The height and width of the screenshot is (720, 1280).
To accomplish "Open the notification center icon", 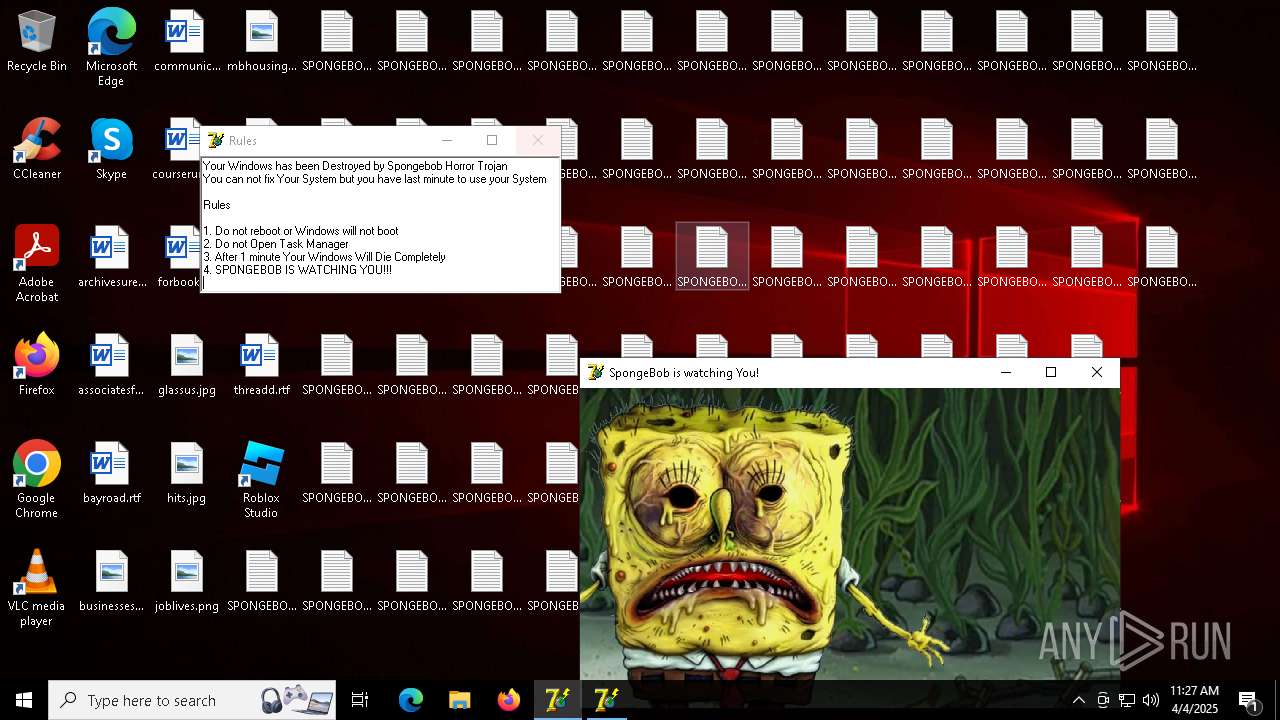I will coord(1248,700).
